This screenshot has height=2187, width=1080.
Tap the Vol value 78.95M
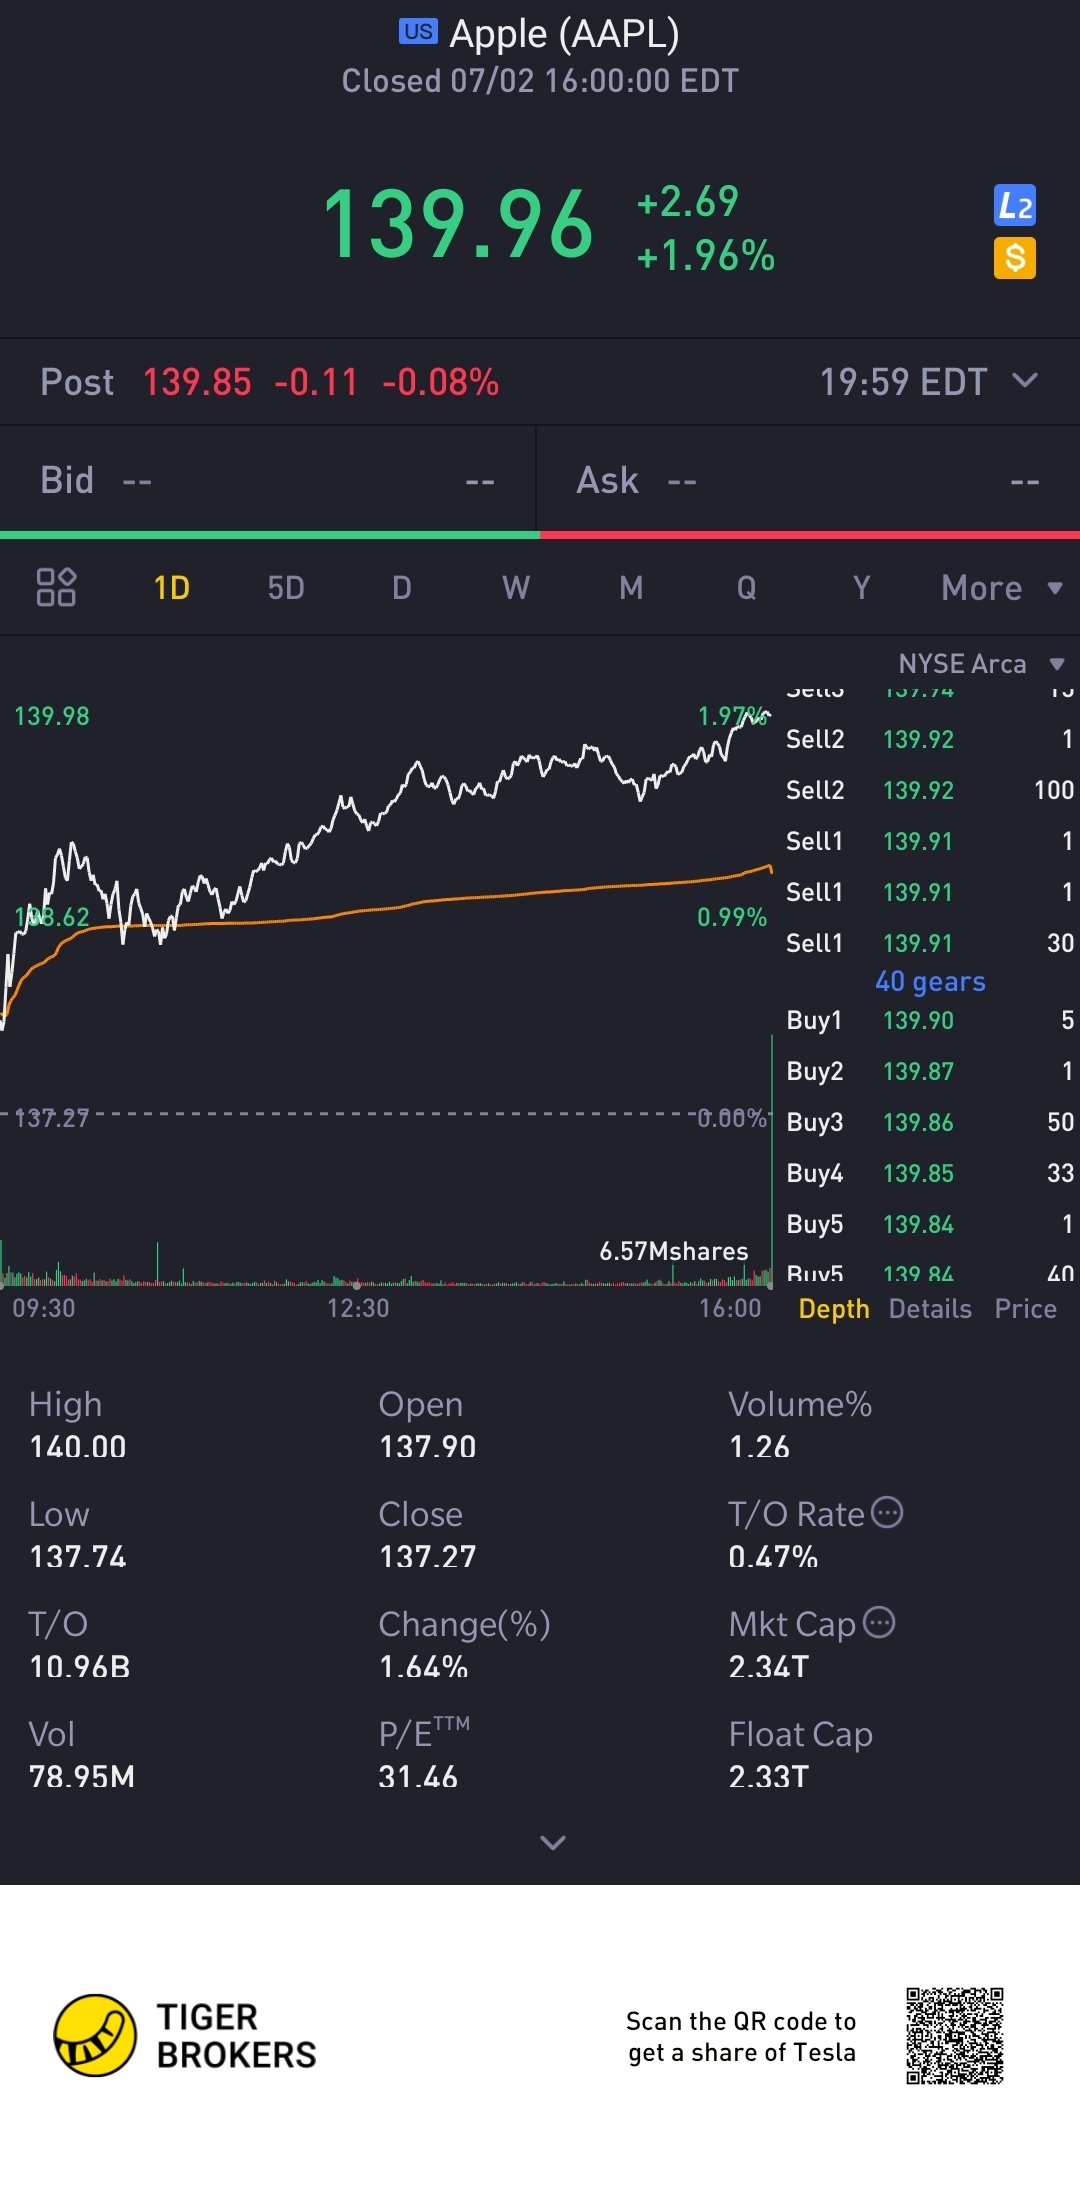coord(82,1777)
